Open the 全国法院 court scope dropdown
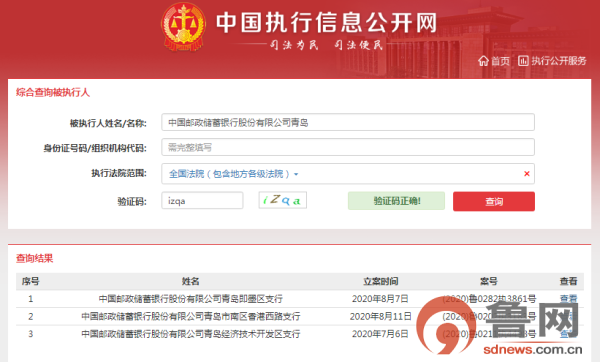This screenshot has height=362, width=600. (x=233, y=174)
